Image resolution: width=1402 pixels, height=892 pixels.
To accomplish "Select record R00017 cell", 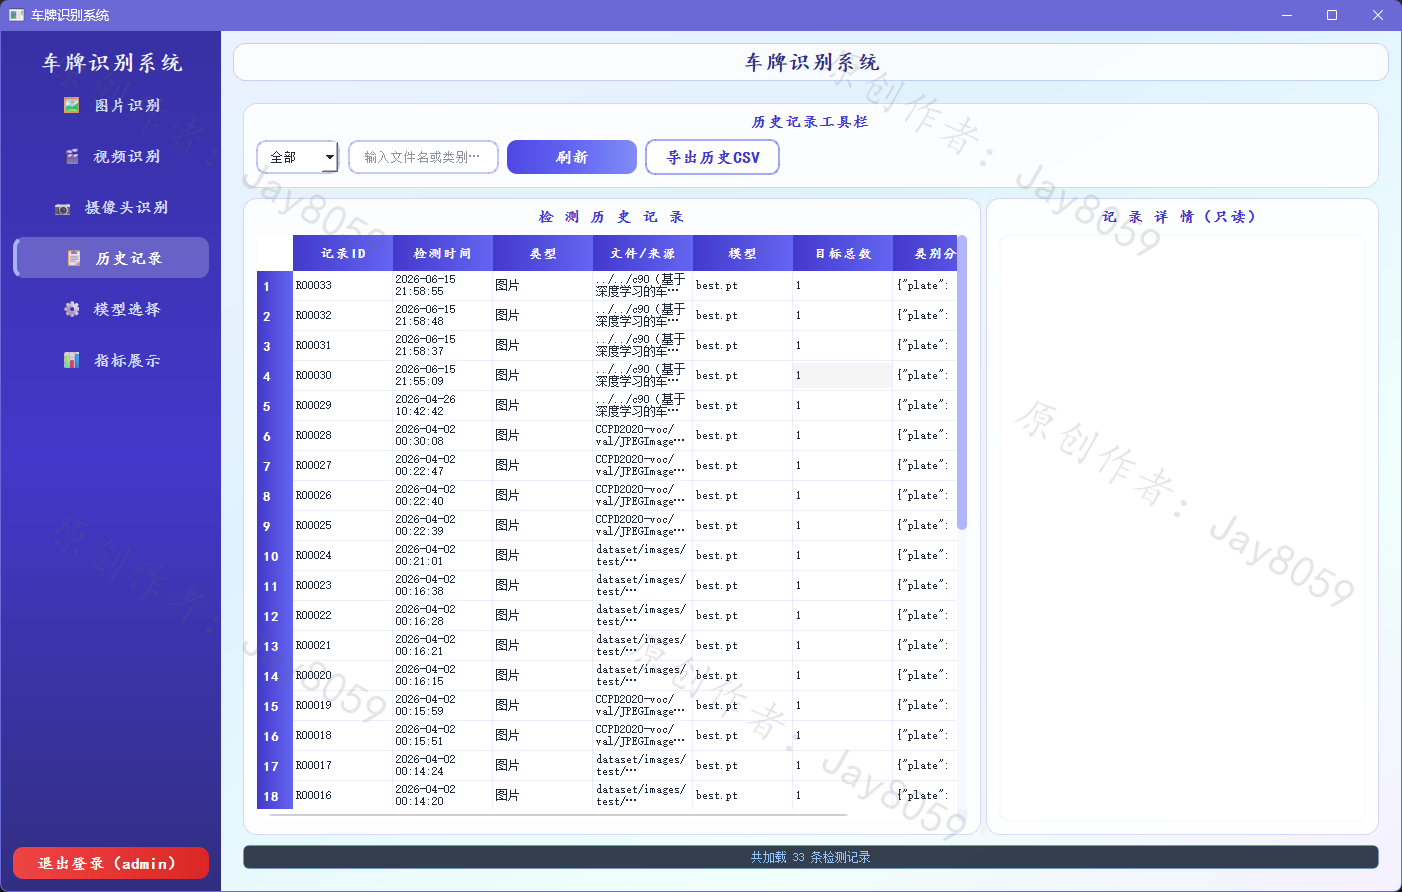I will 343,766.
